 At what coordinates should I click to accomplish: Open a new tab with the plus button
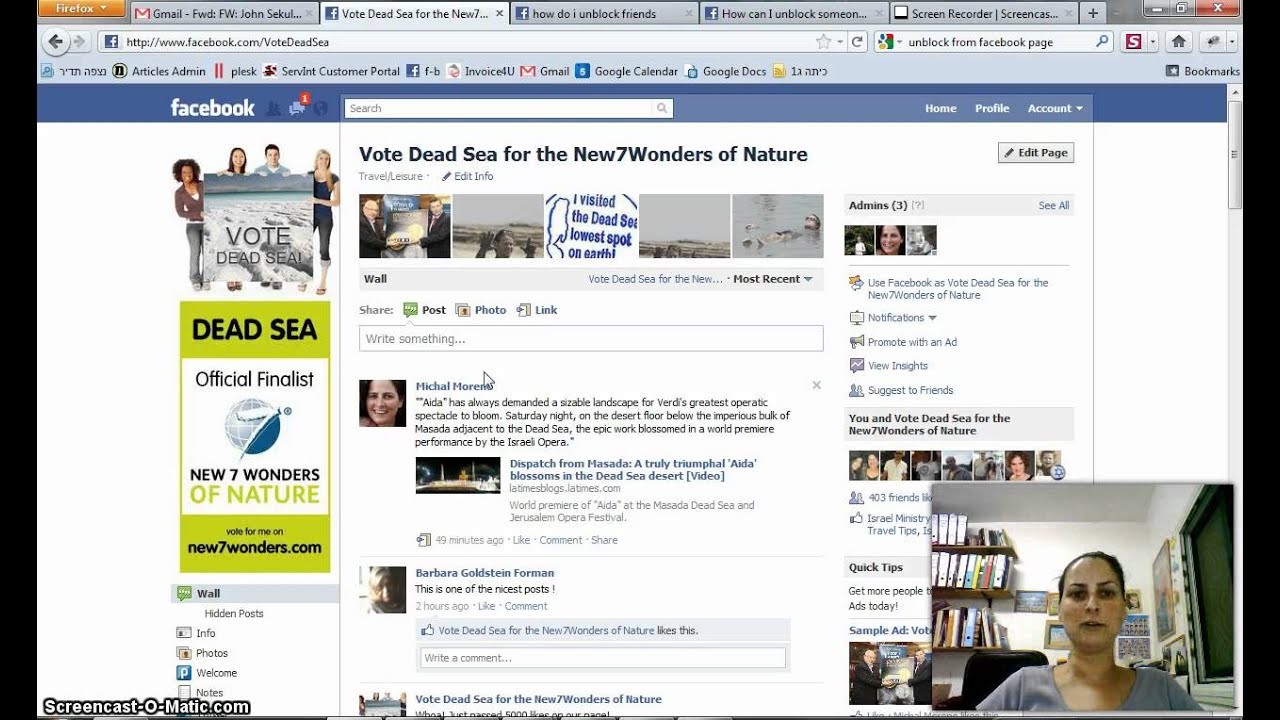pyautogui.click(x=1092, y=13)
